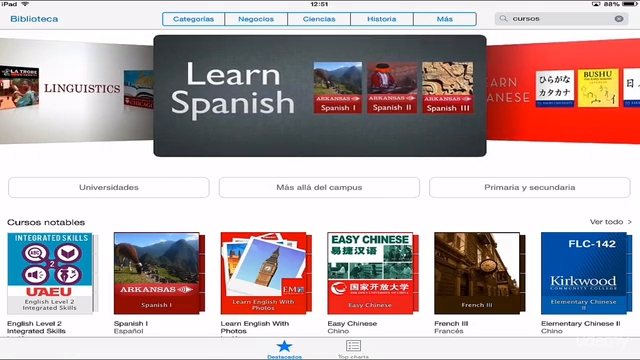Click the Easy Chinese title text
The image size is (640, 360).
pyautogui.click(x=352, y=323)
